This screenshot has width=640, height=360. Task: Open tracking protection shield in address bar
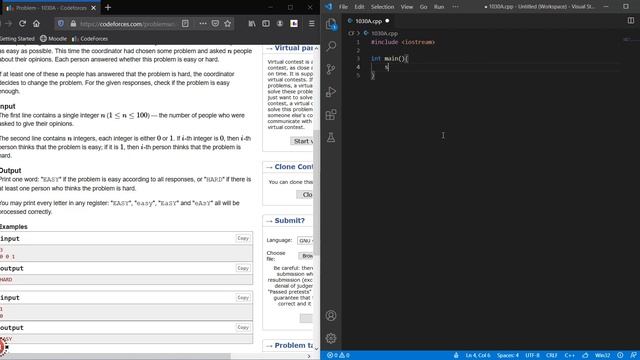pos(61,24)
